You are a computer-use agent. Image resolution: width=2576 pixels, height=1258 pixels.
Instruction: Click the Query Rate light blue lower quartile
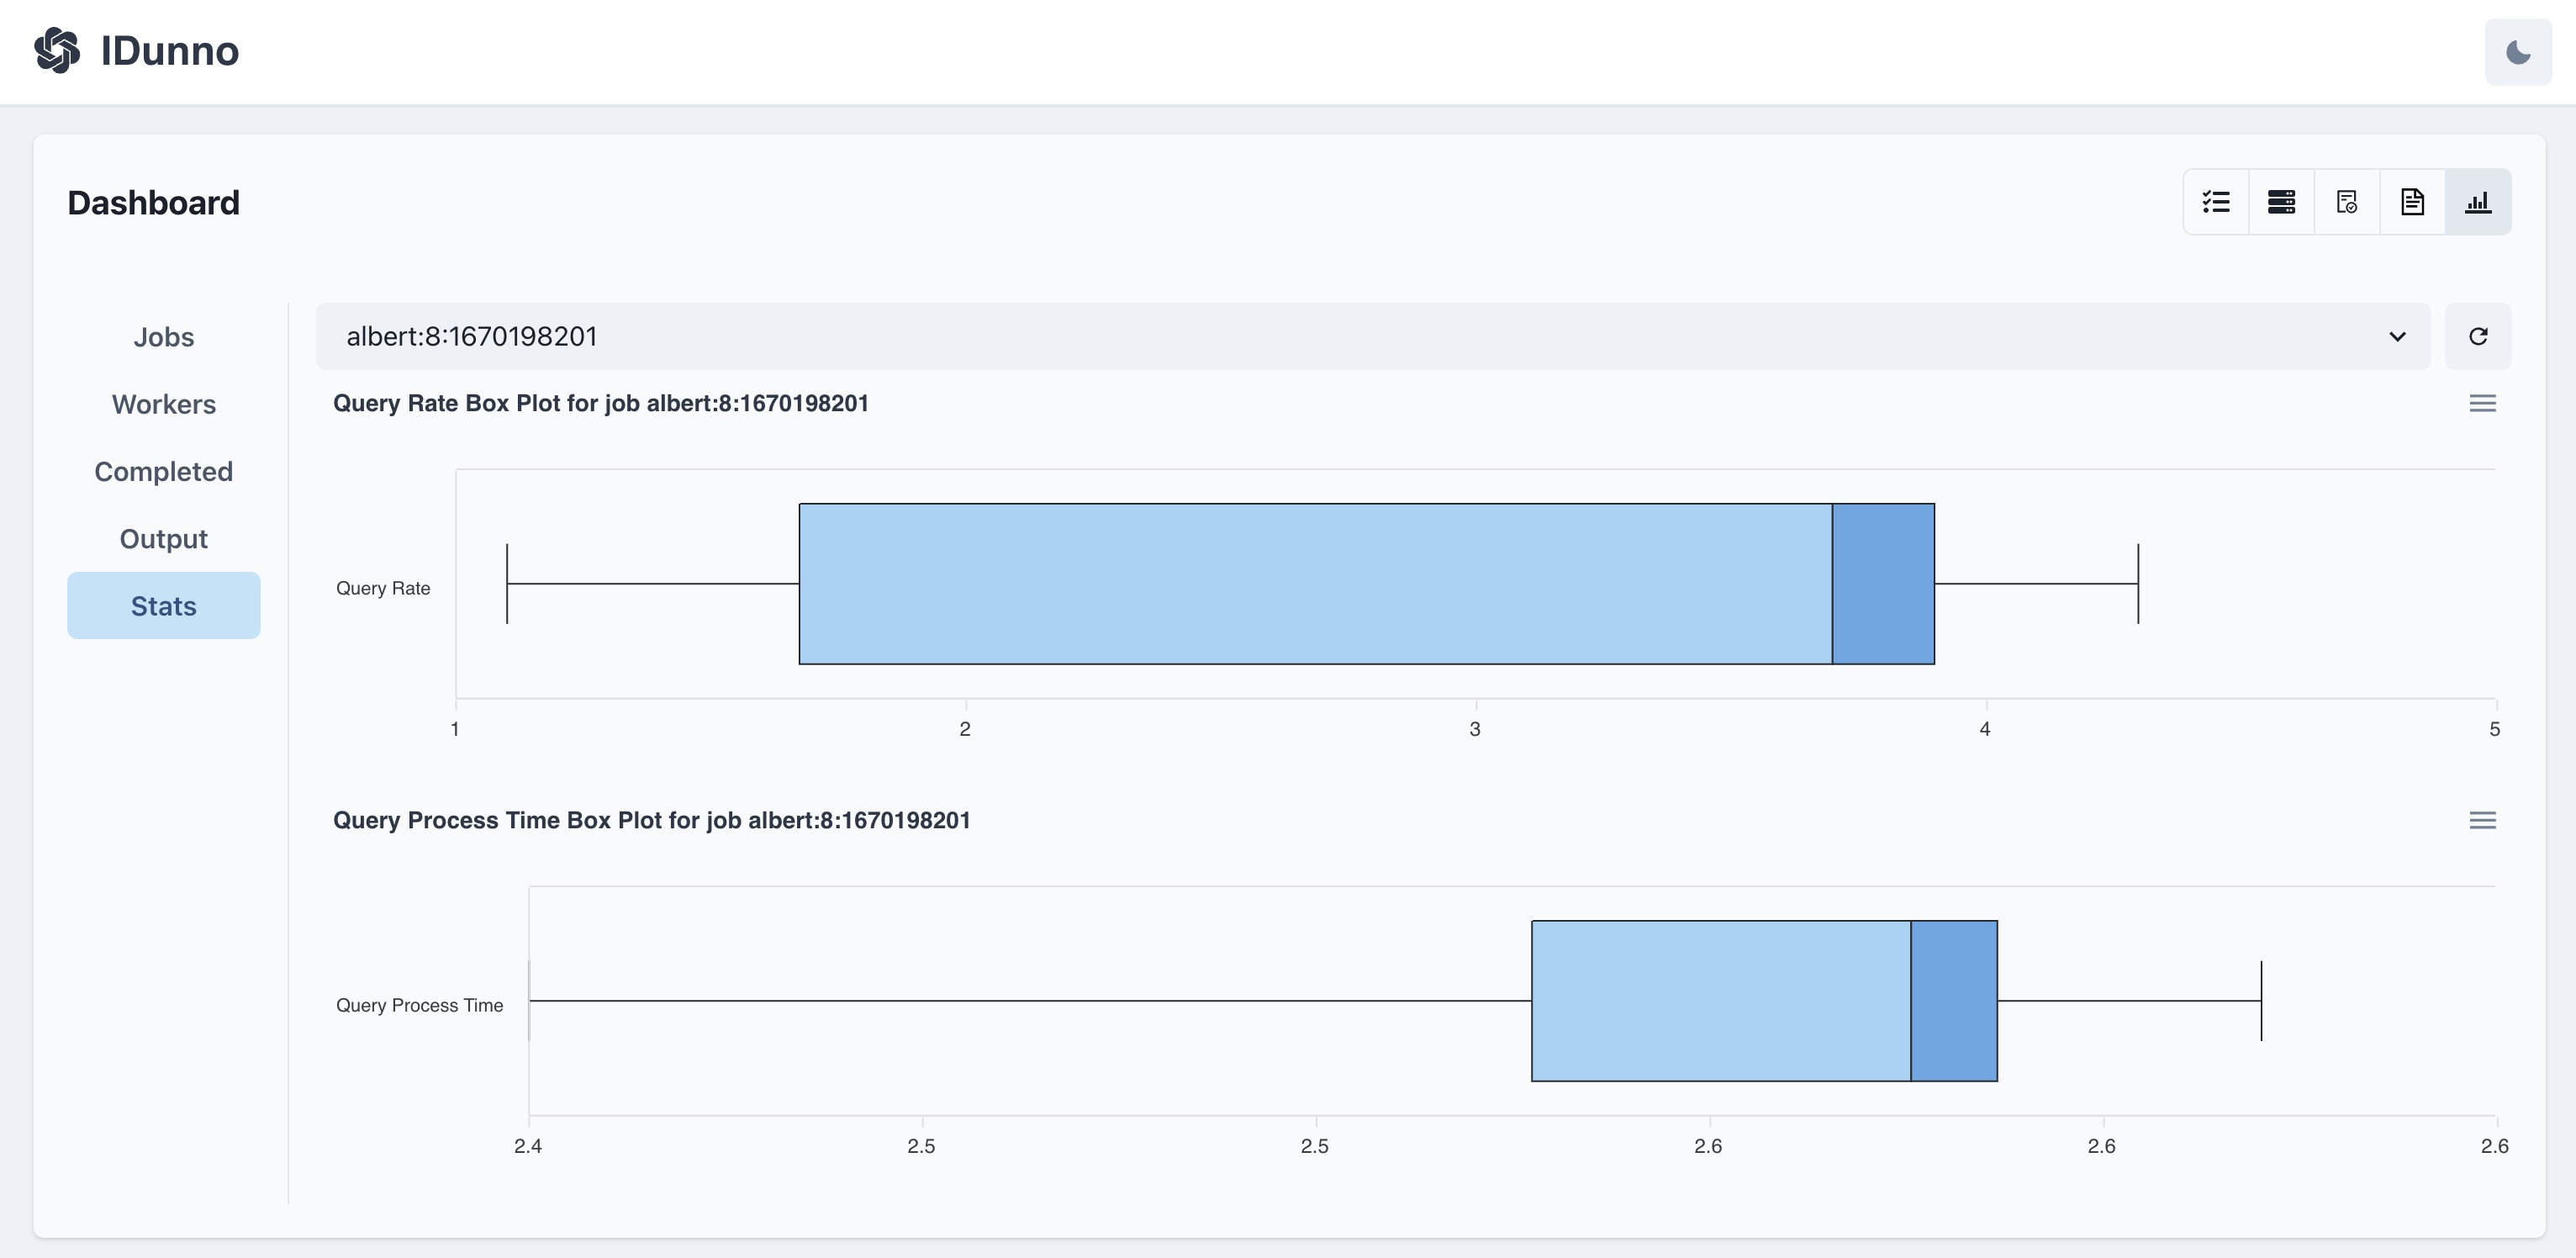click(1315, 584)
